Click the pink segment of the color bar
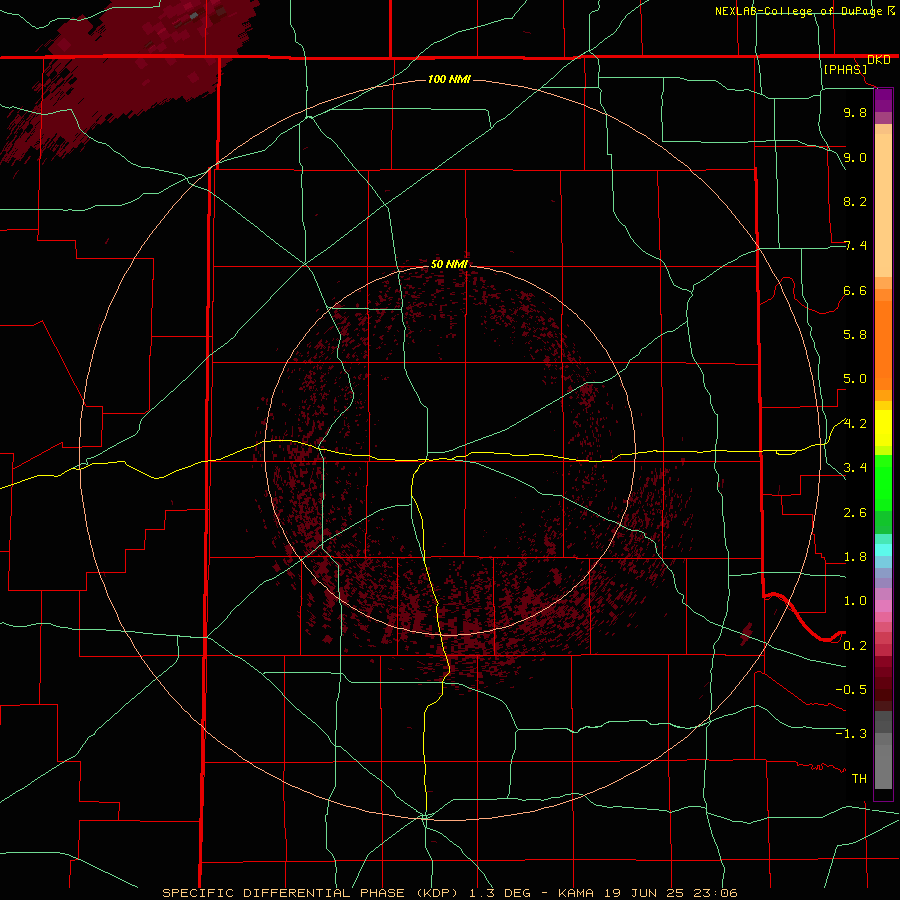 tap(883, 606)
